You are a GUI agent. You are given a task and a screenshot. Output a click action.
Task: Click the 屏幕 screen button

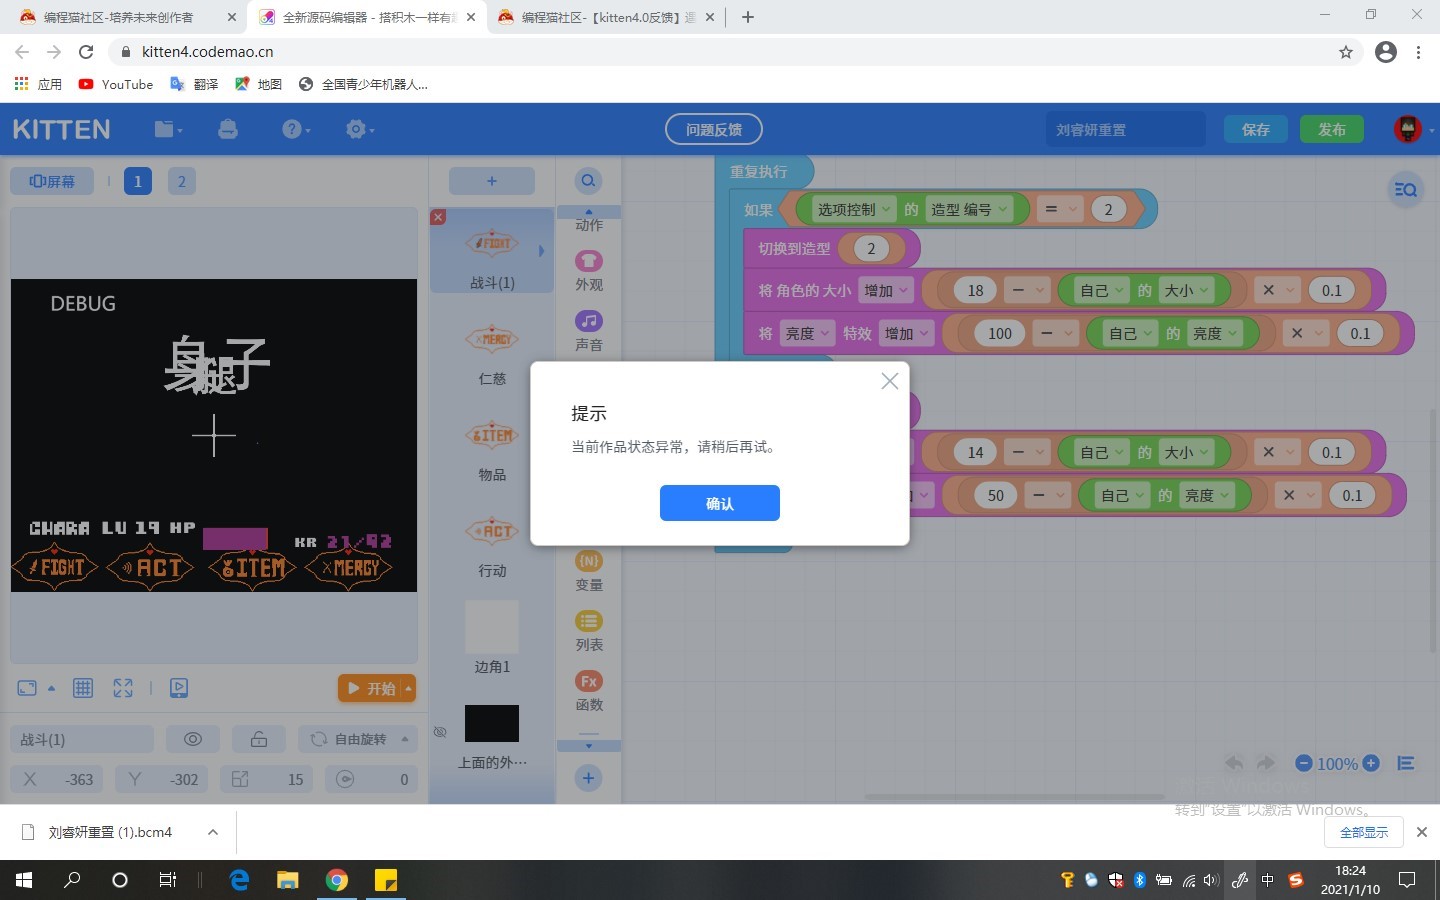[x=52, y=181]
